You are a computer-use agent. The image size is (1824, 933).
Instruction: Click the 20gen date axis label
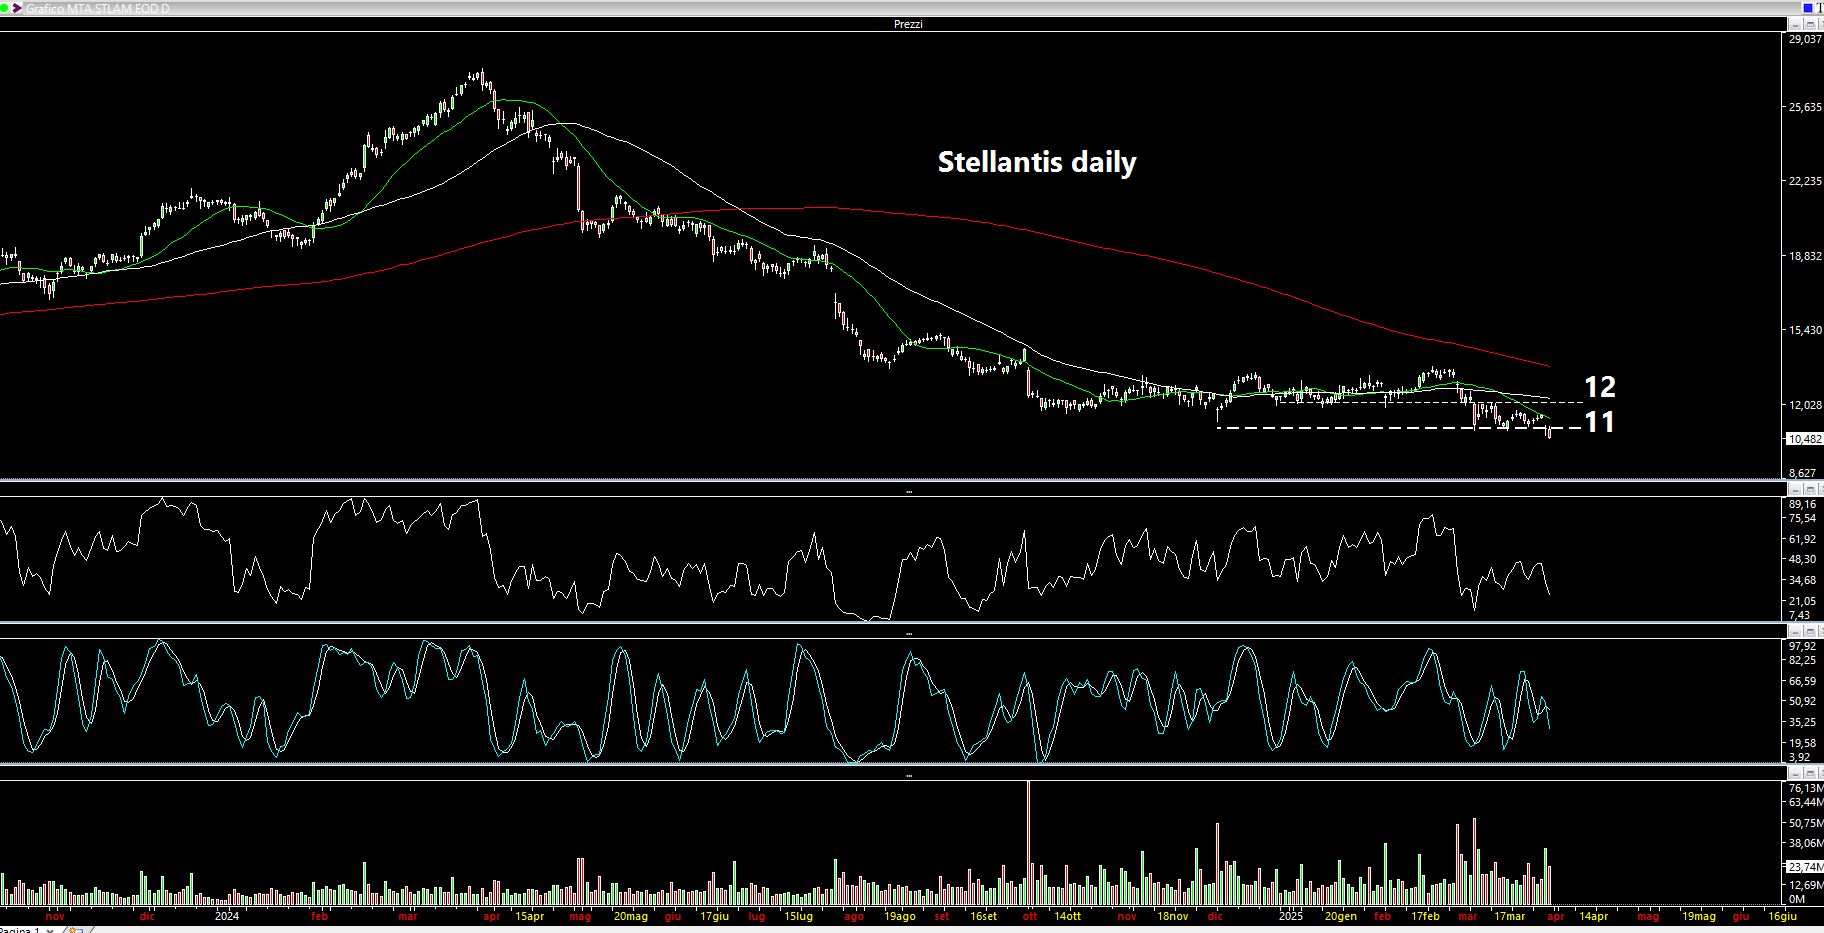pos(1341,916)
